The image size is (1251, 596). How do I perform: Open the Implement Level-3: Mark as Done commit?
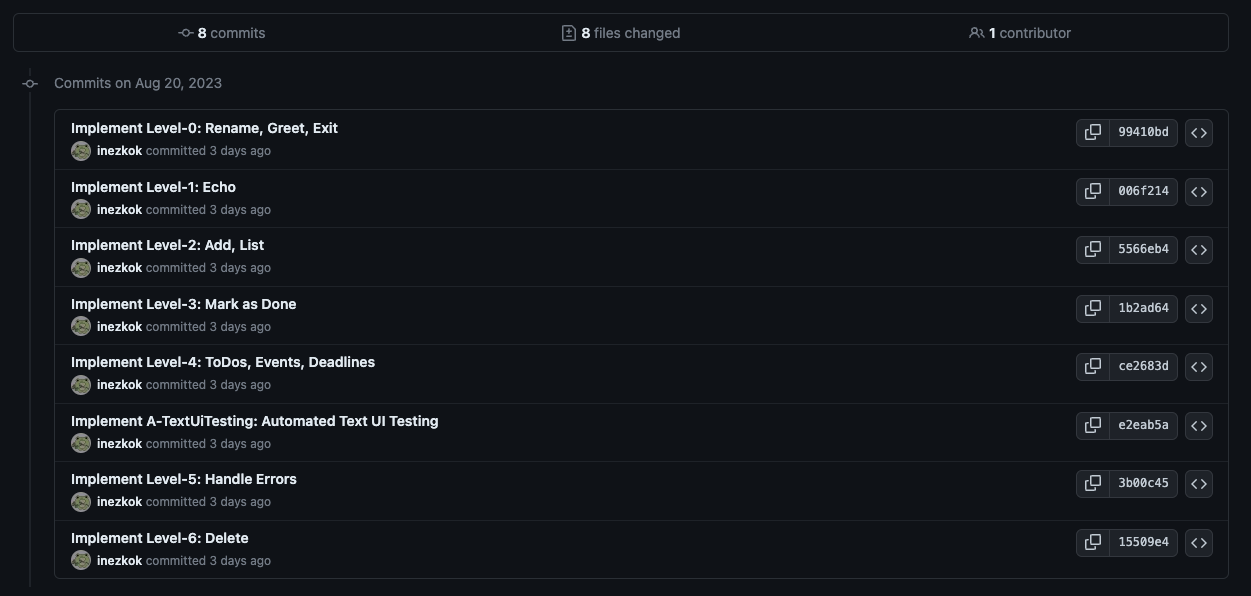183,303
